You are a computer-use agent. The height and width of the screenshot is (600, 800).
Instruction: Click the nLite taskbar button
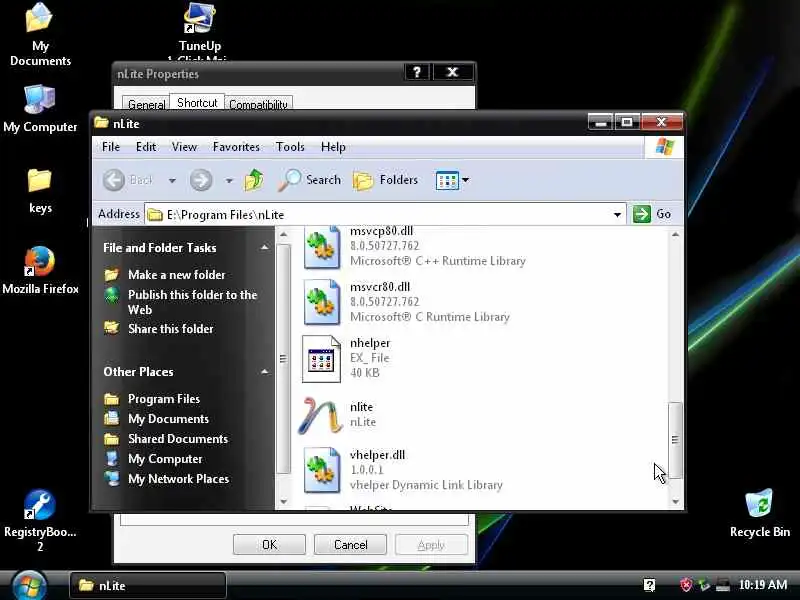tap(147, 585)
